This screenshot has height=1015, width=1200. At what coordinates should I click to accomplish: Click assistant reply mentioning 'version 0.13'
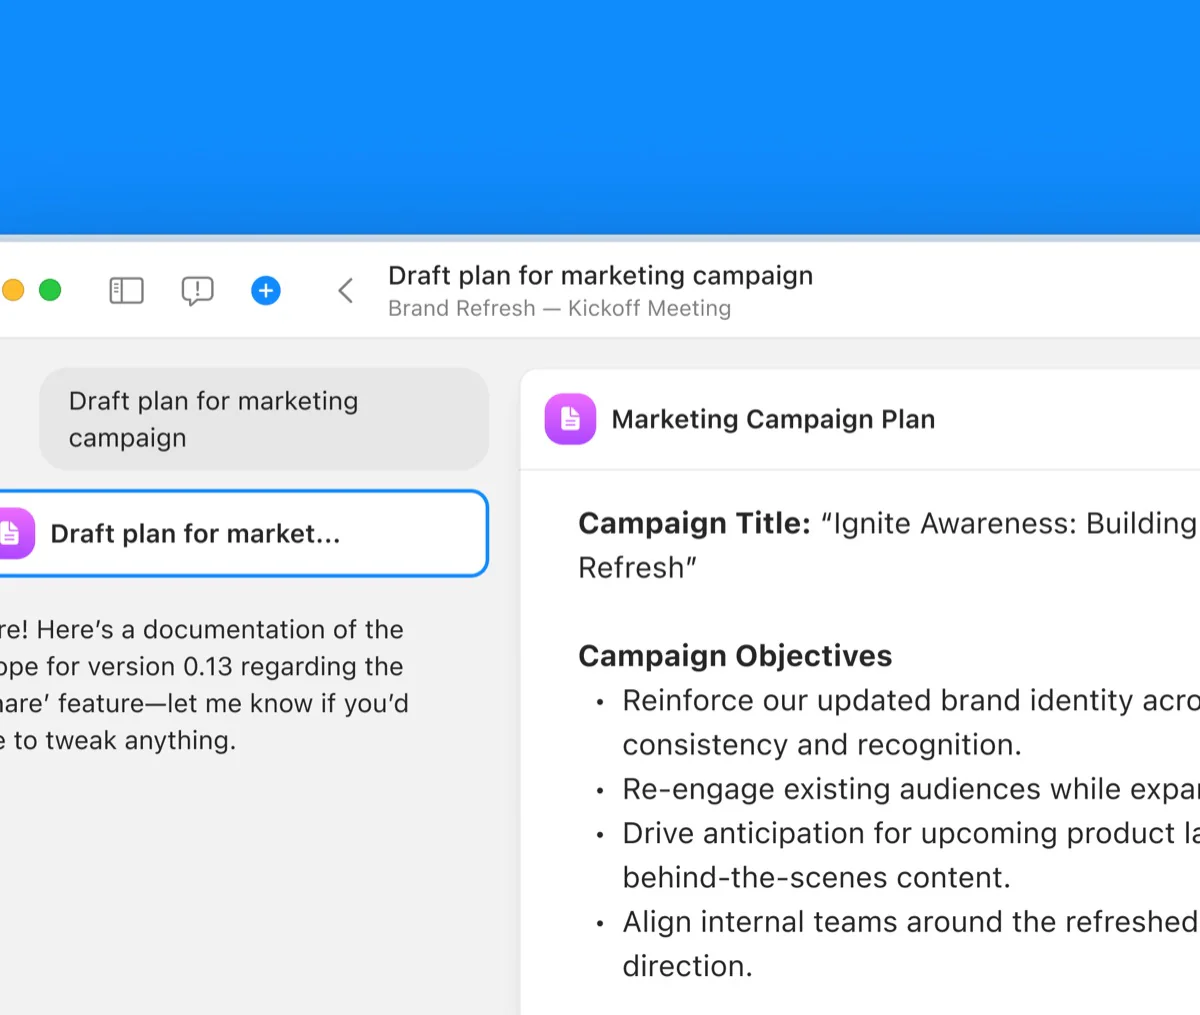[x=204, y=685]
